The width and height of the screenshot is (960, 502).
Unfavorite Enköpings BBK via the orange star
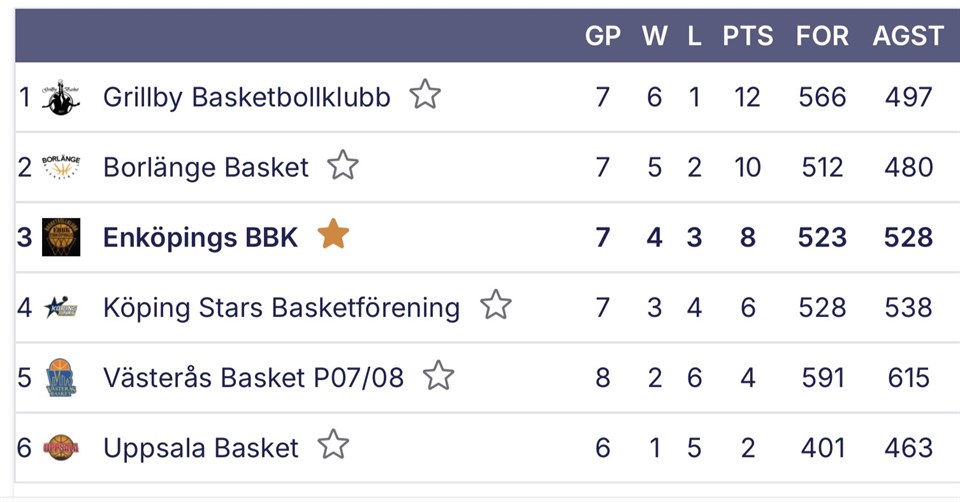[x=333, y=235]
